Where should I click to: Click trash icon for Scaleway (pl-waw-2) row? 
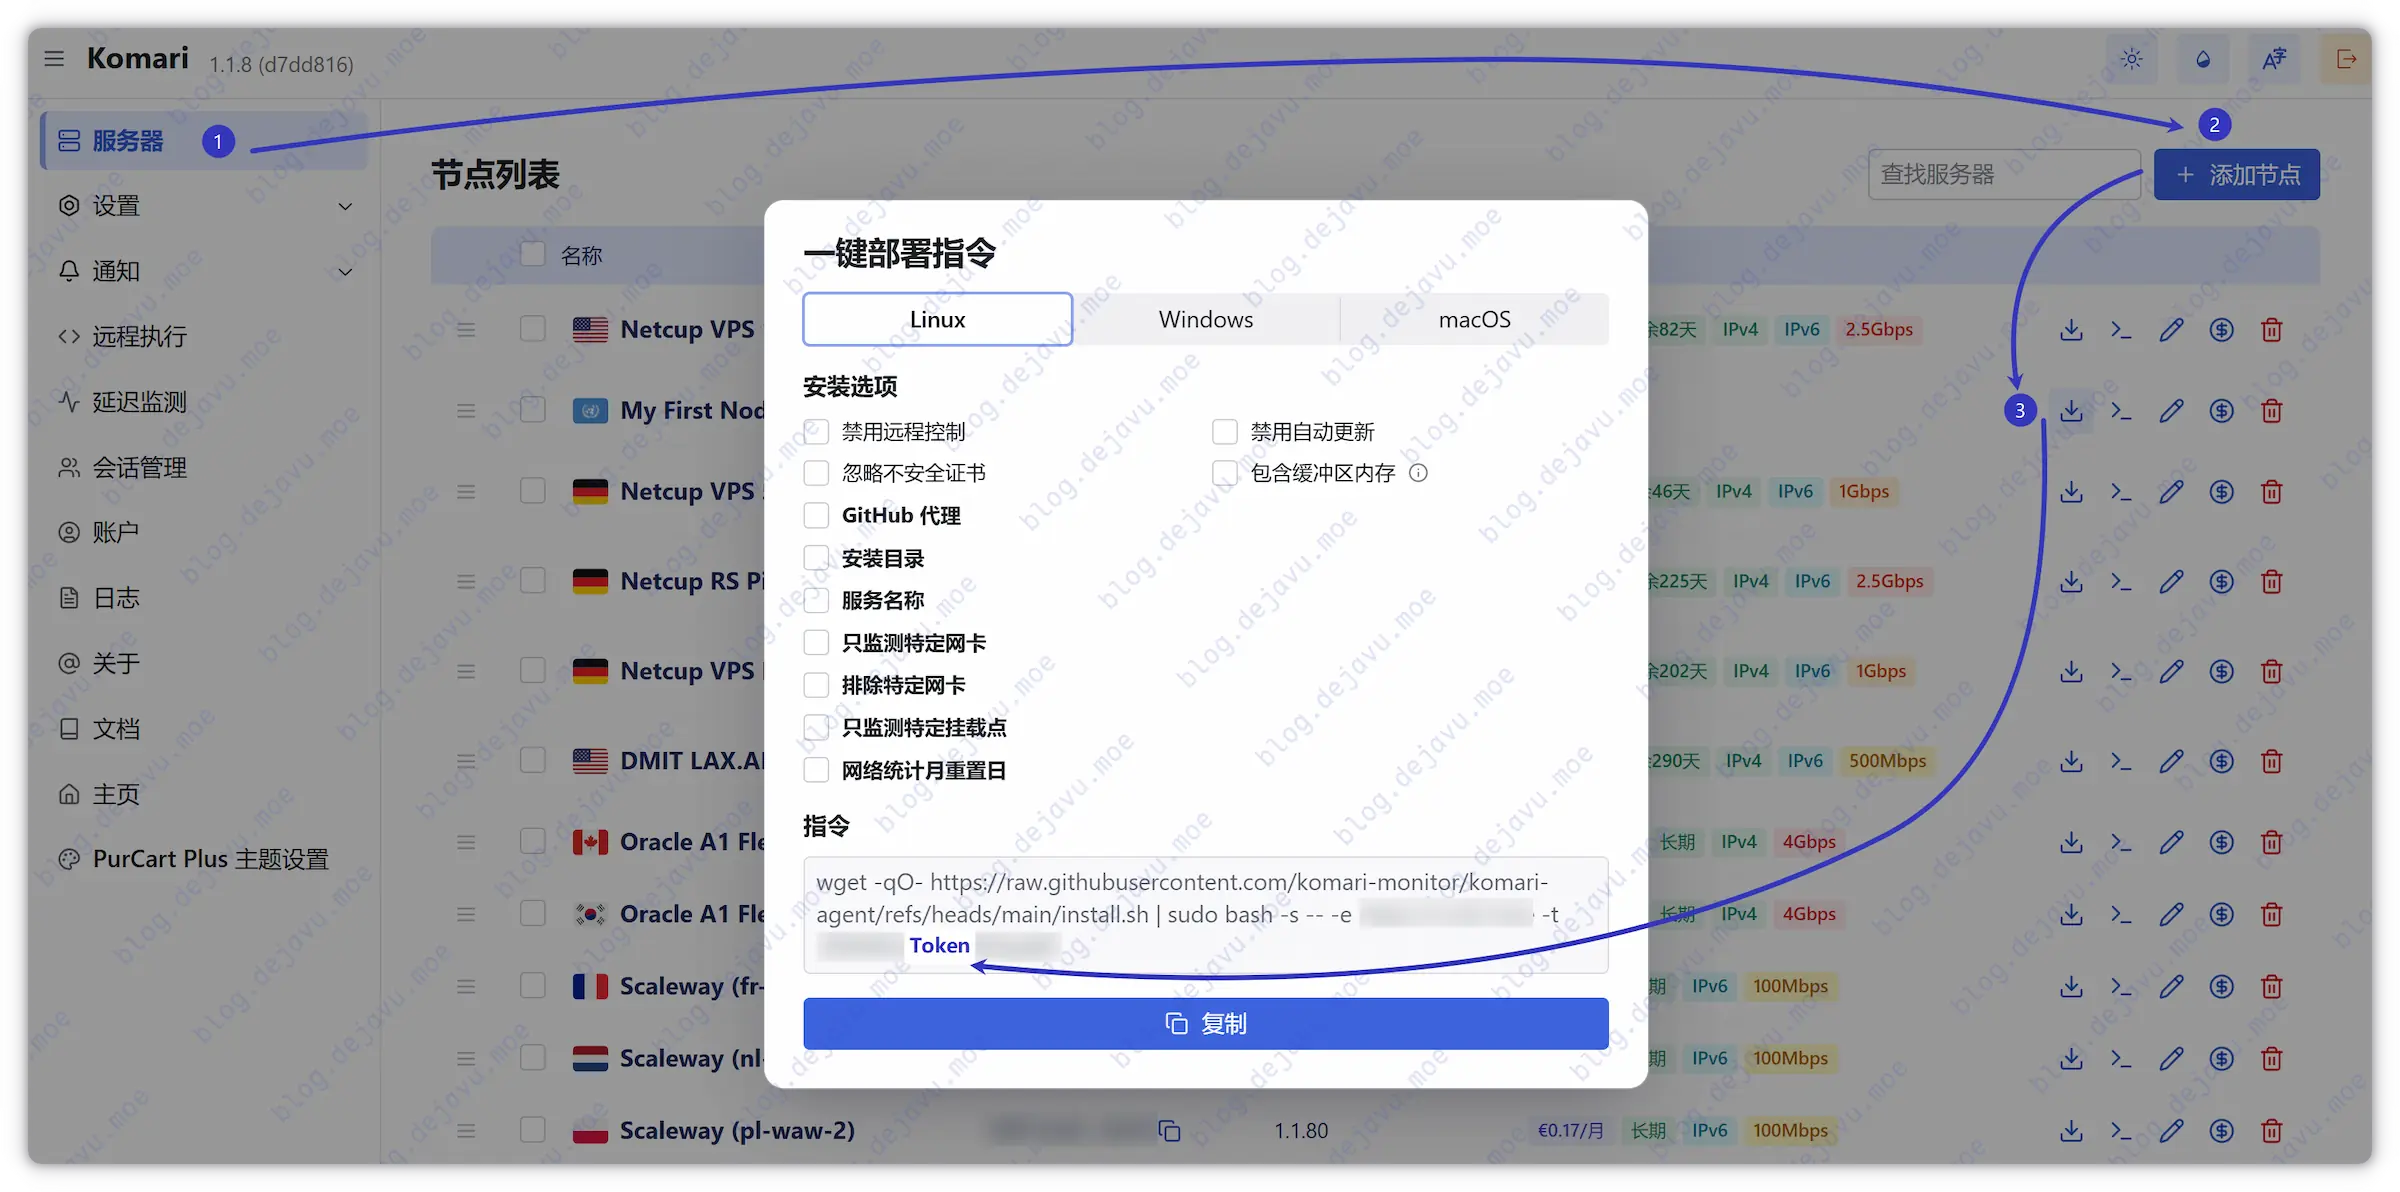pyautogui.click(x=2271, y=1131)
